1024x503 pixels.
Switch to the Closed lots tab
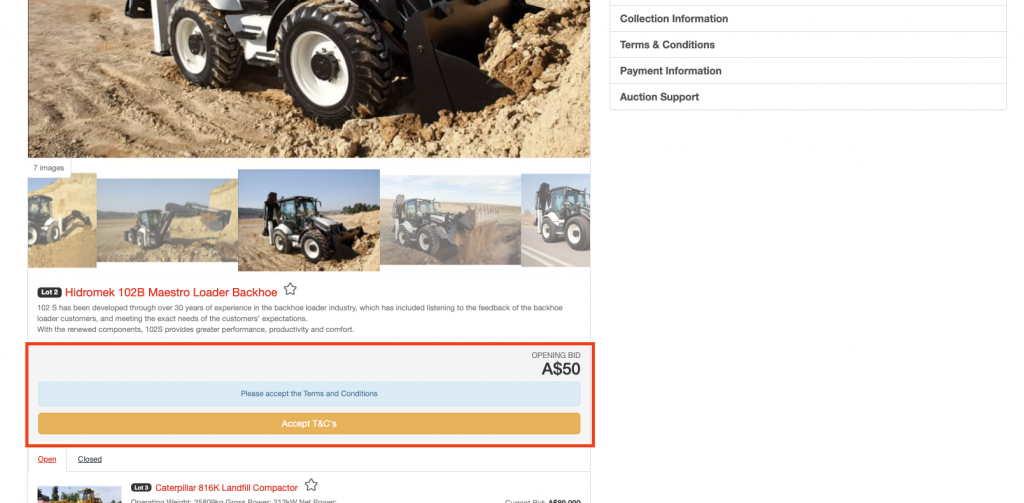[89, 459]
